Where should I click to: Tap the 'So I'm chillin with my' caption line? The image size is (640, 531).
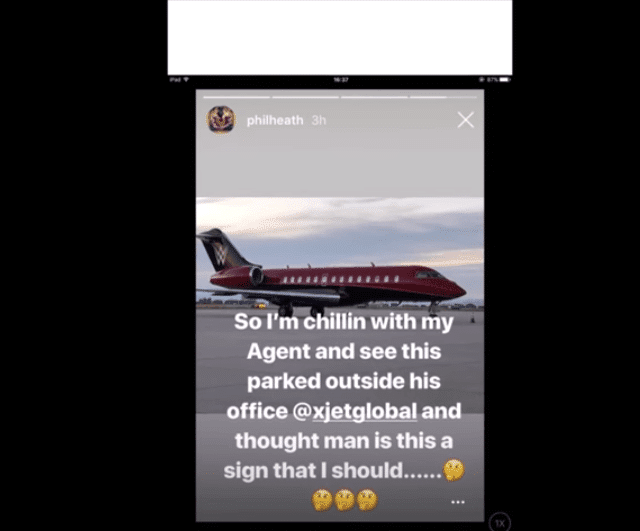[x=344, y=322]
